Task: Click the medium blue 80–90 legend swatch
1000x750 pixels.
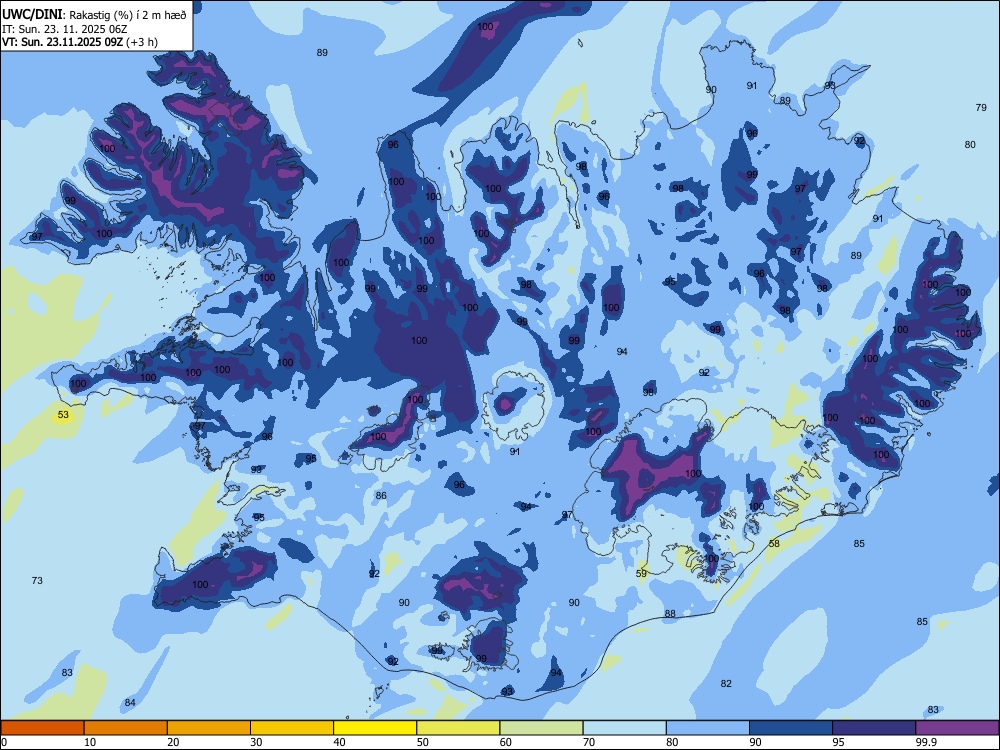Action: pos(707,728)
